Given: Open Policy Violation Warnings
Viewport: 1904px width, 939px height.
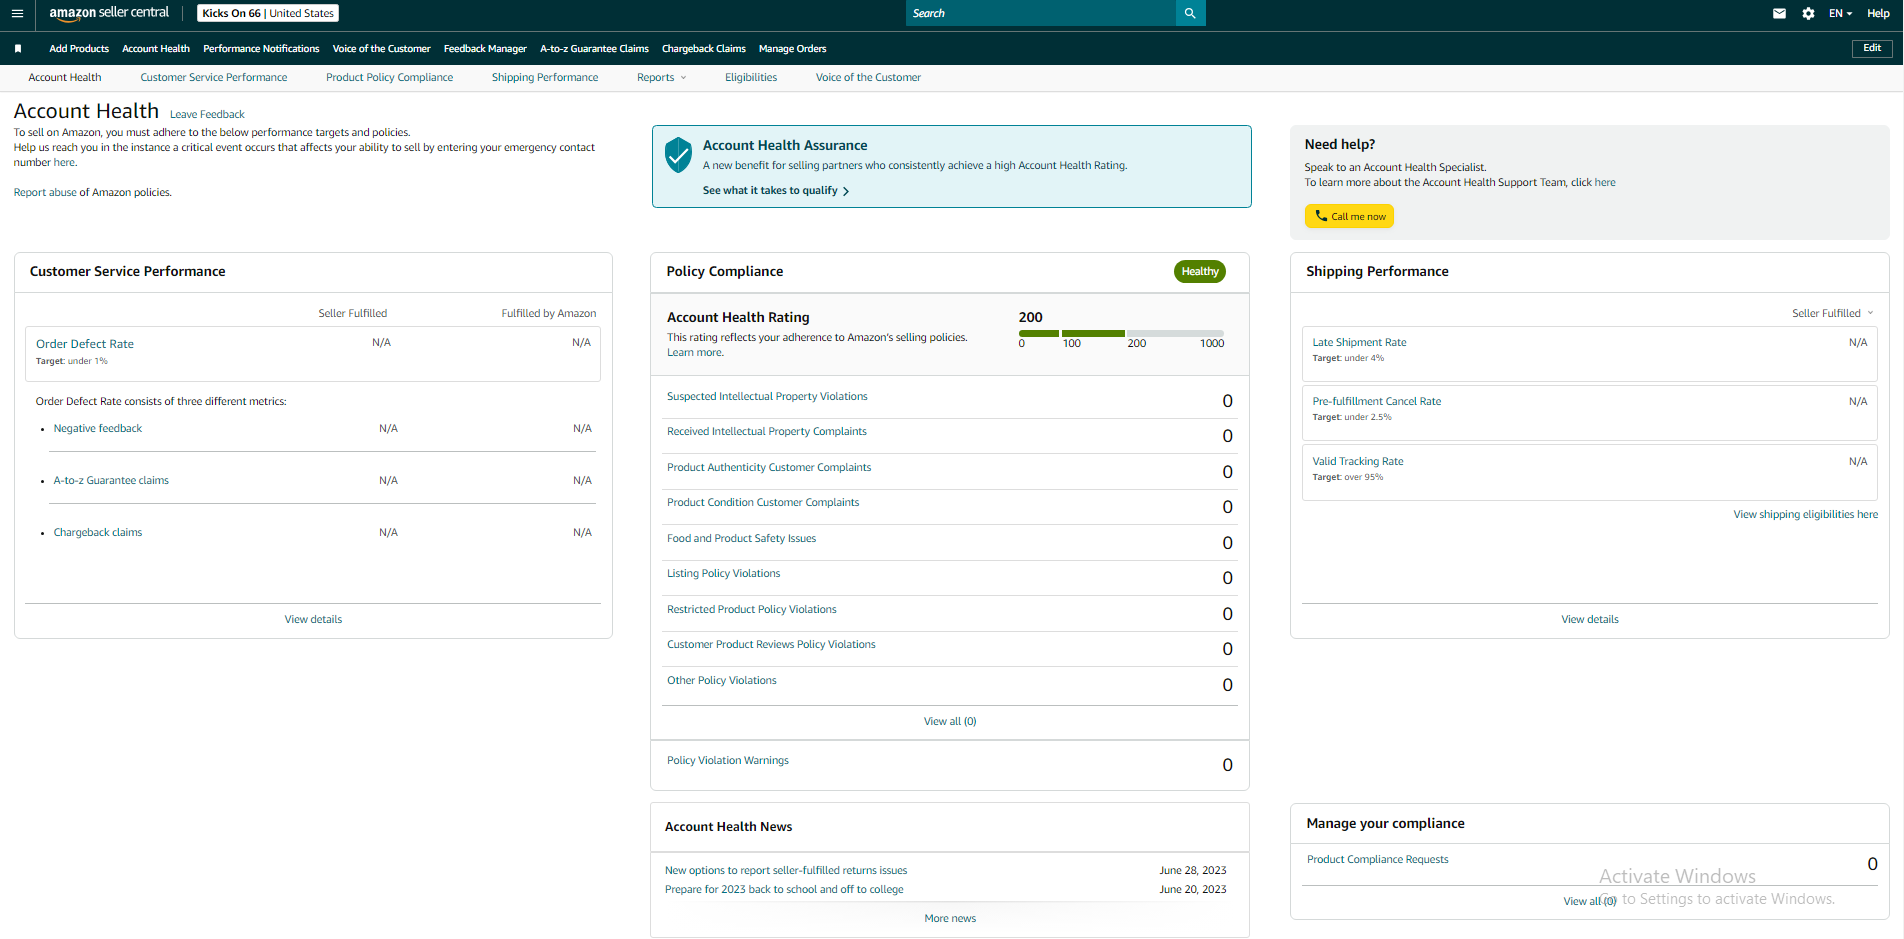Looking at the screenshot, I should tap(727, 760).
